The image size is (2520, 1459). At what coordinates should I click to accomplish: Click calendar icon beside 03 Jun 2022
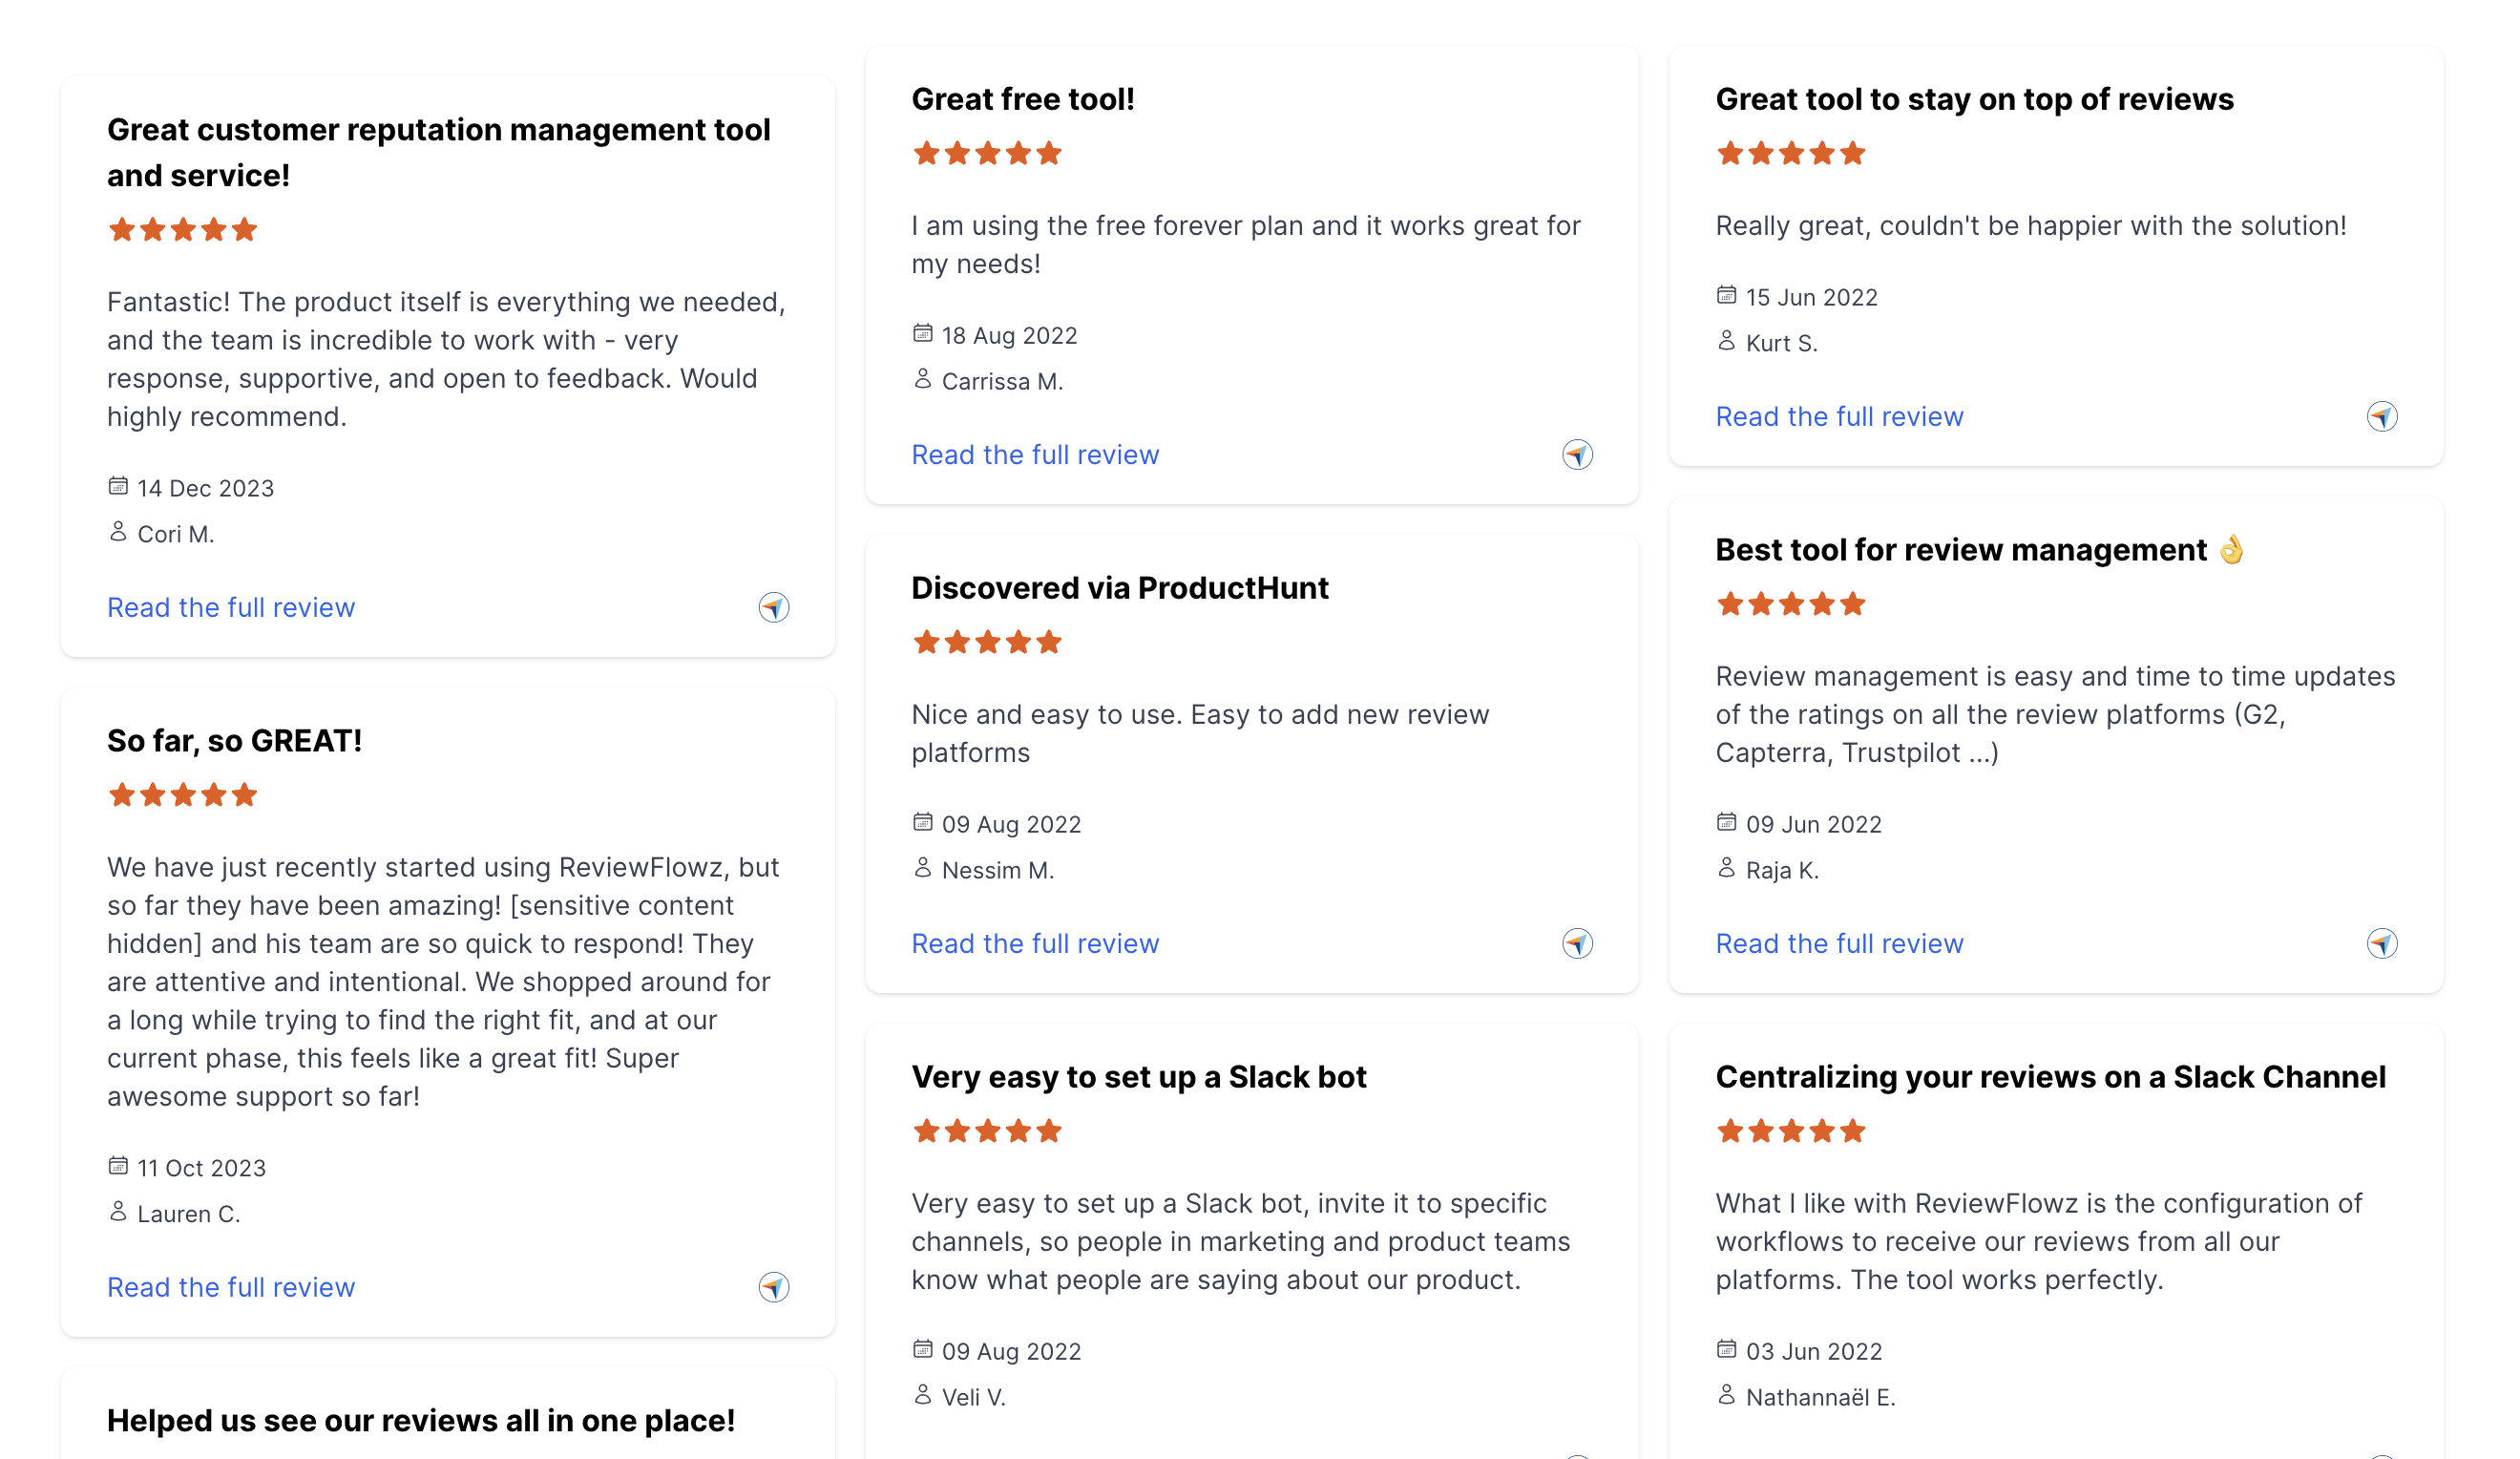[x=1726, y=1349]
